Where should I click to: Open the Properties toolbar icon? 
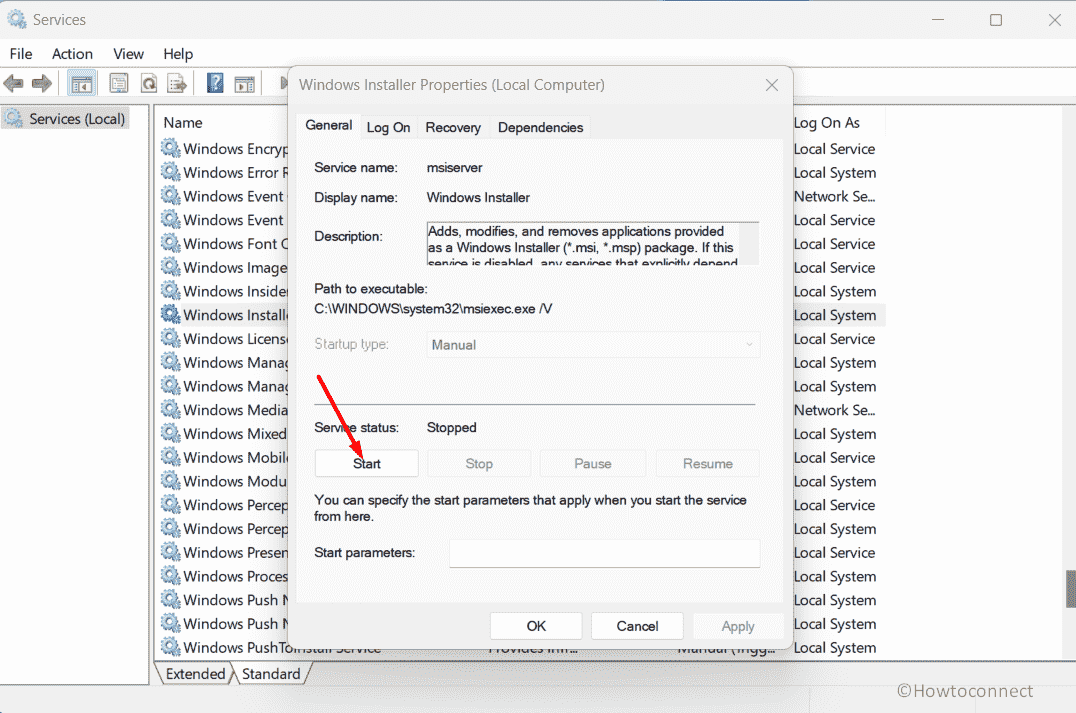point(119,84)
